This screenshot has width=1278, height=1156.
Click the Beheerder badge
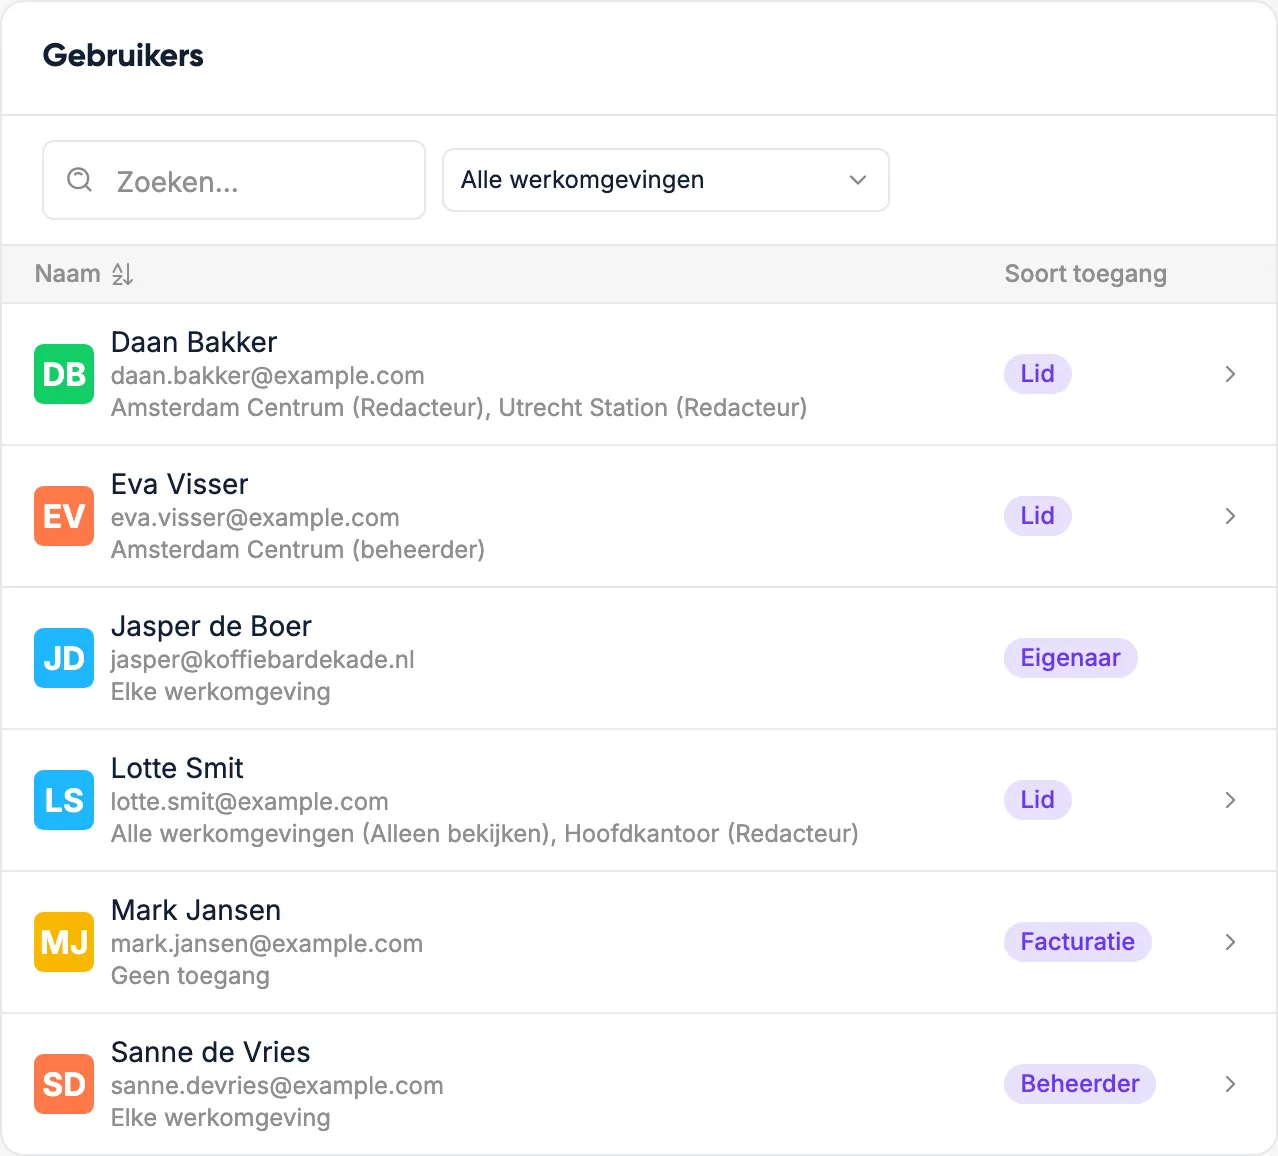[x=1080, y=1084]
